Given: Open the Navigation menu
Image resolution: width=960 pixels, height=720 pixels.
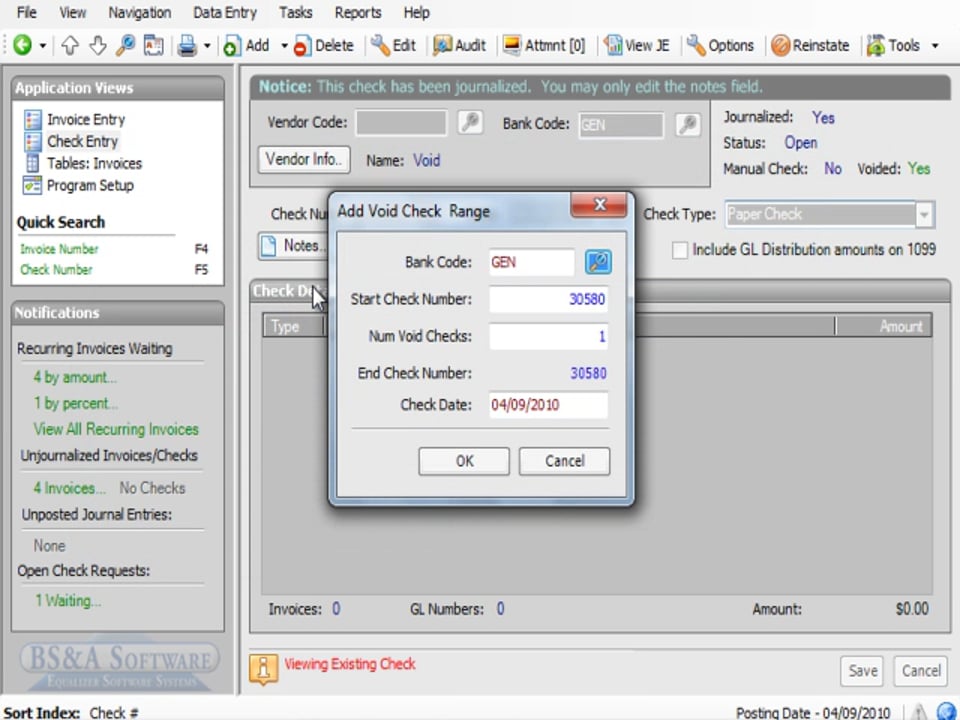Looking at the screenshot, I should tap(140, 12).
